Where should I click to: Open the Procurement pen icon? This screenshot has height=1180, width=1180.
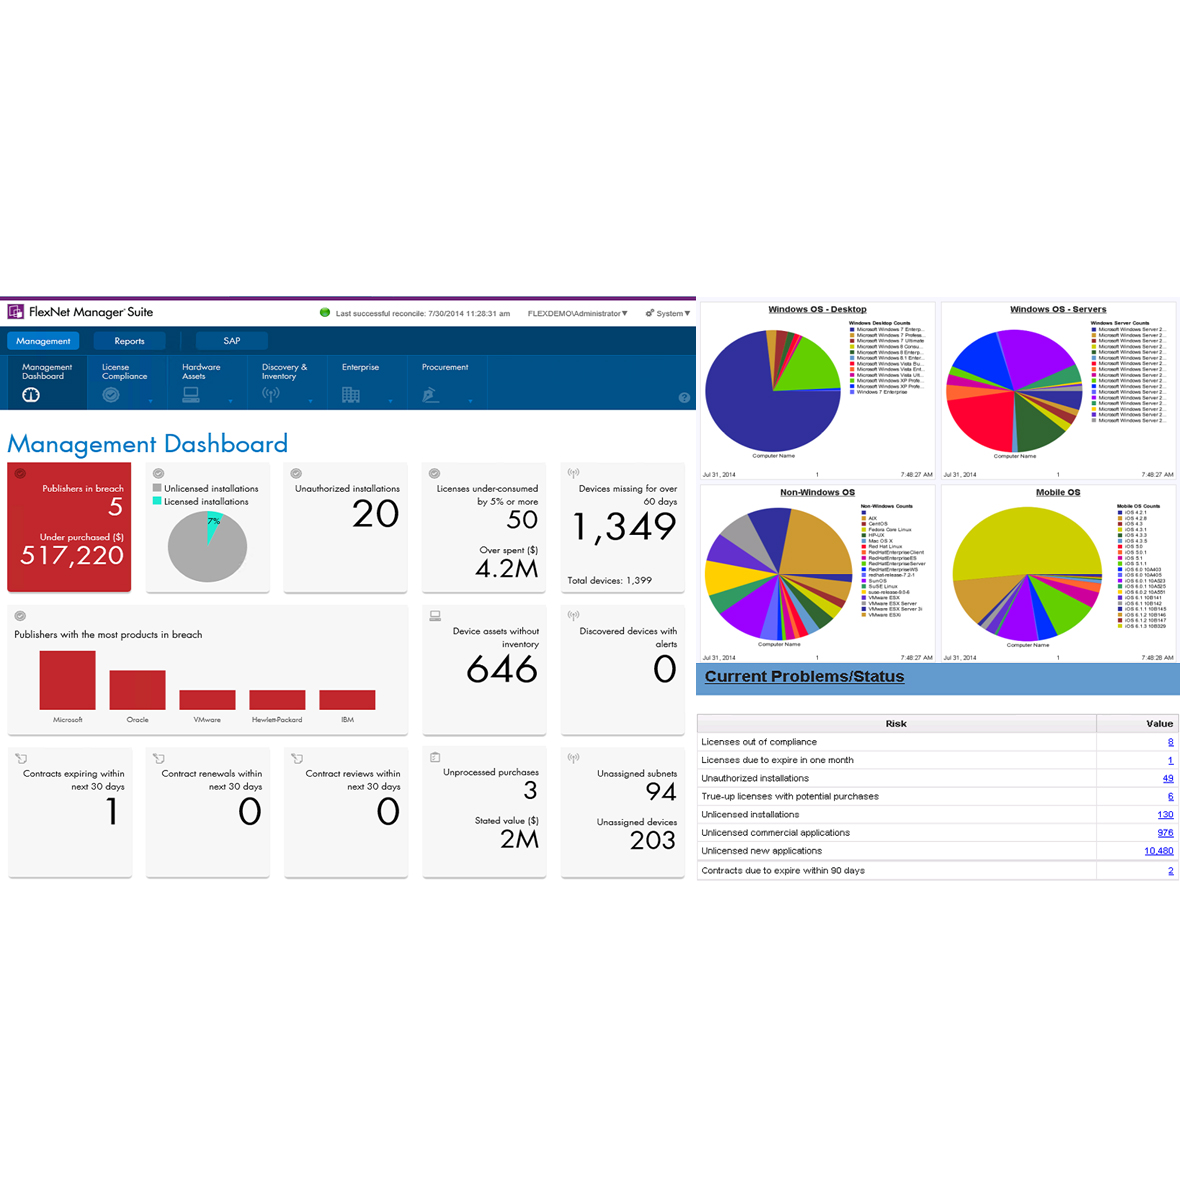click(x=430, y=394)
